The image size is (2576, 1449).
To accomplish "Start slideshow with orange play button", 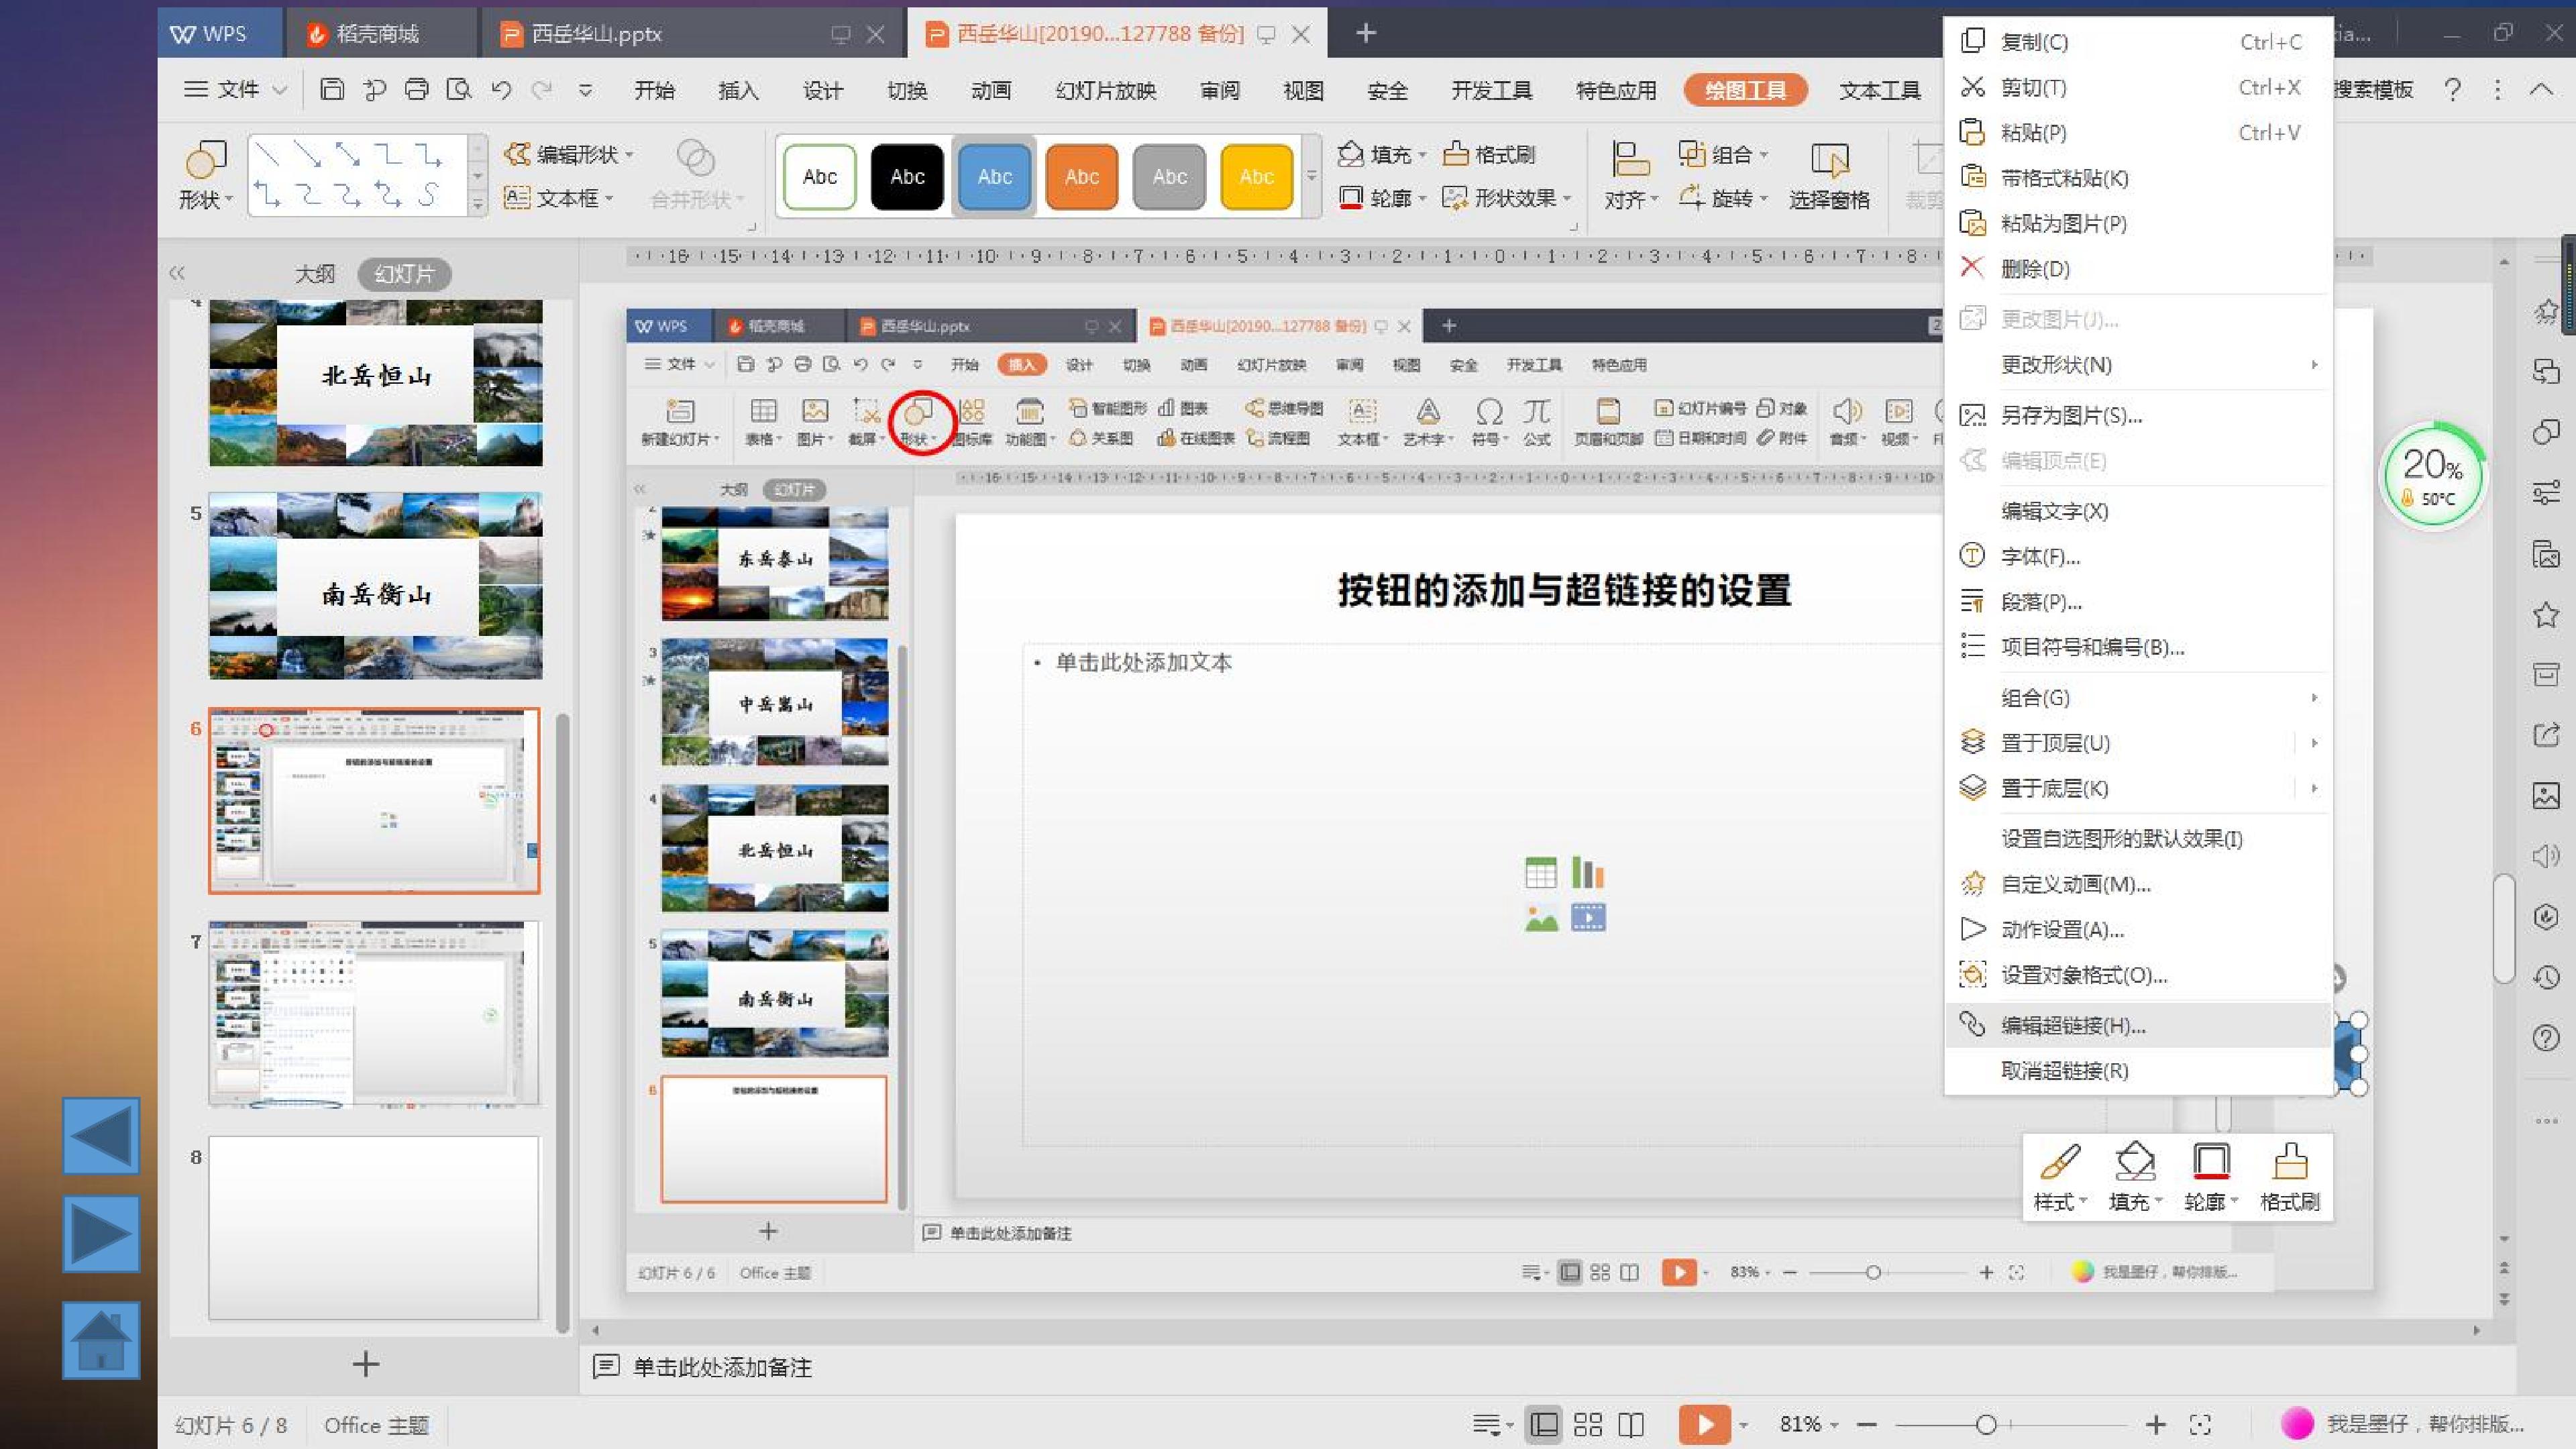I will point(1704,1424).
